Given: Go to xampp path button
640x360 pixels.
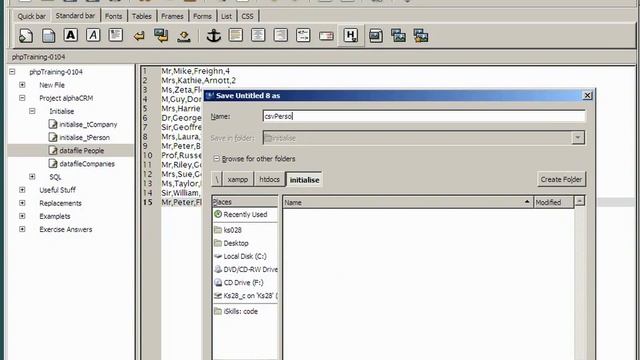Looking at the screenshot, I should pyautogui.click(x=238, y=180).
